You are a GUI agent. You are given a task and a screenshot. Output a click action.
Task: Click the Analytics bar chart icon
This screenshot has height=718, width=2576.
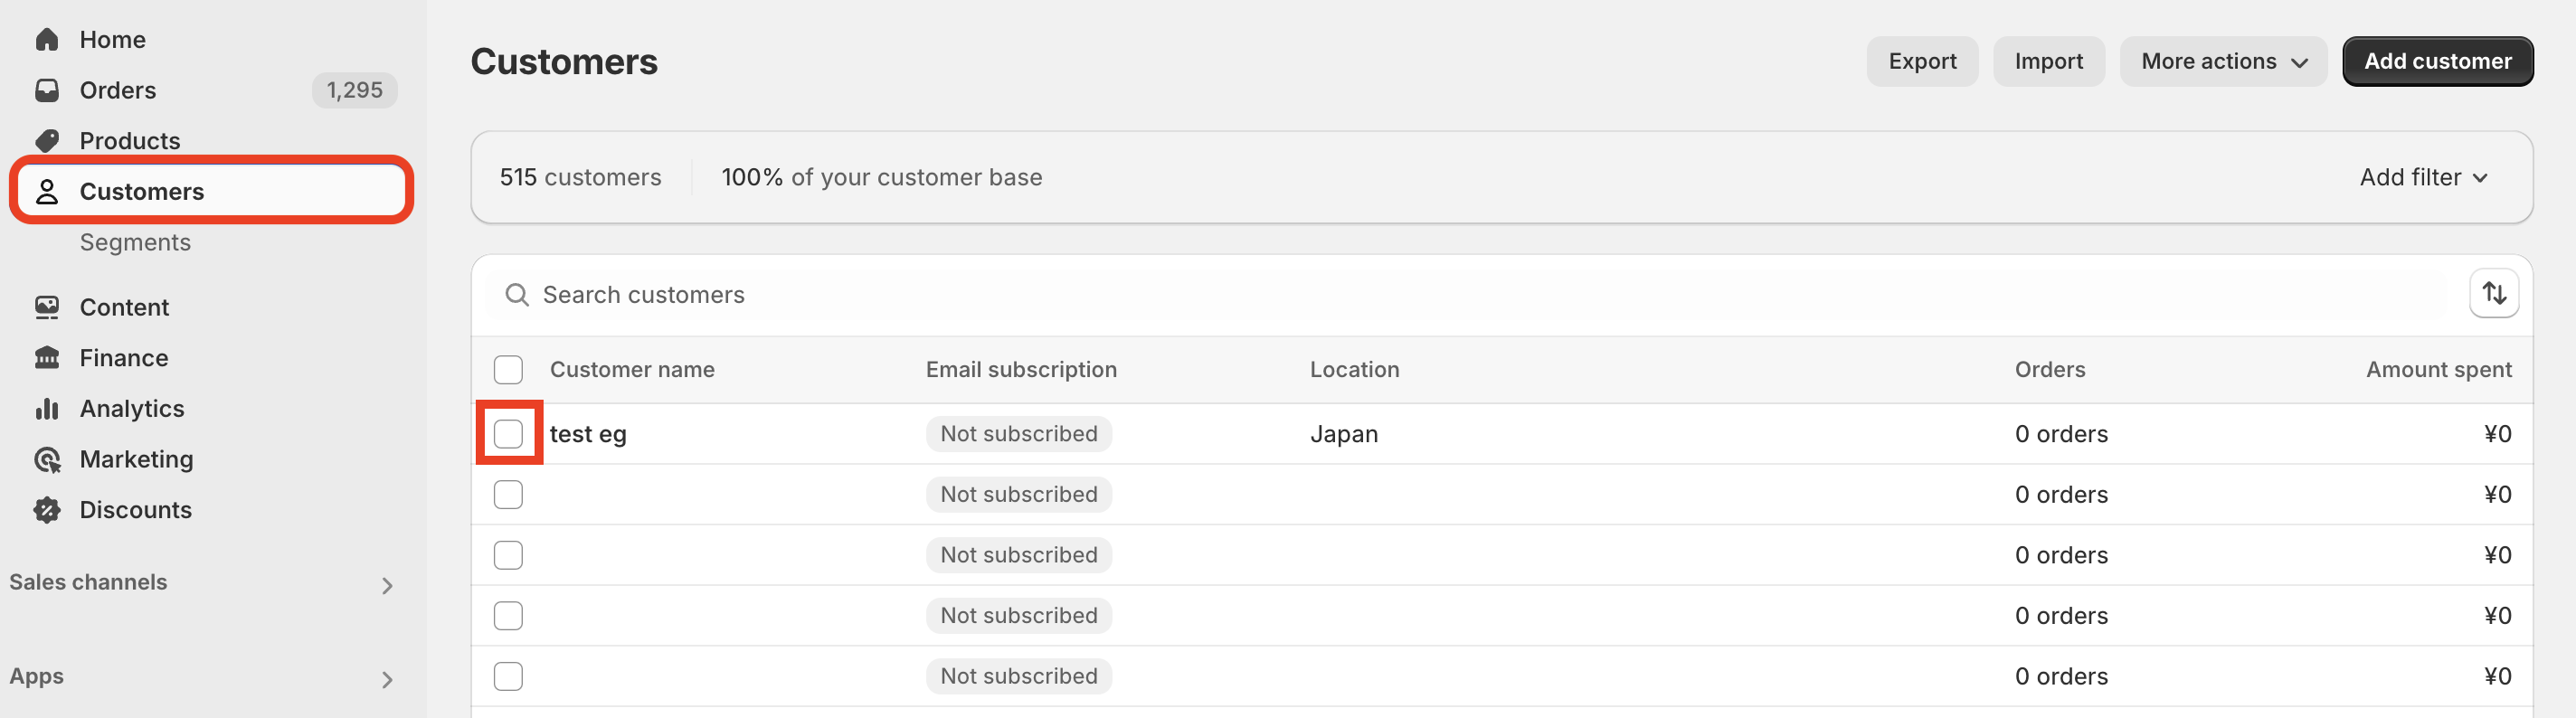coord(47,409)
